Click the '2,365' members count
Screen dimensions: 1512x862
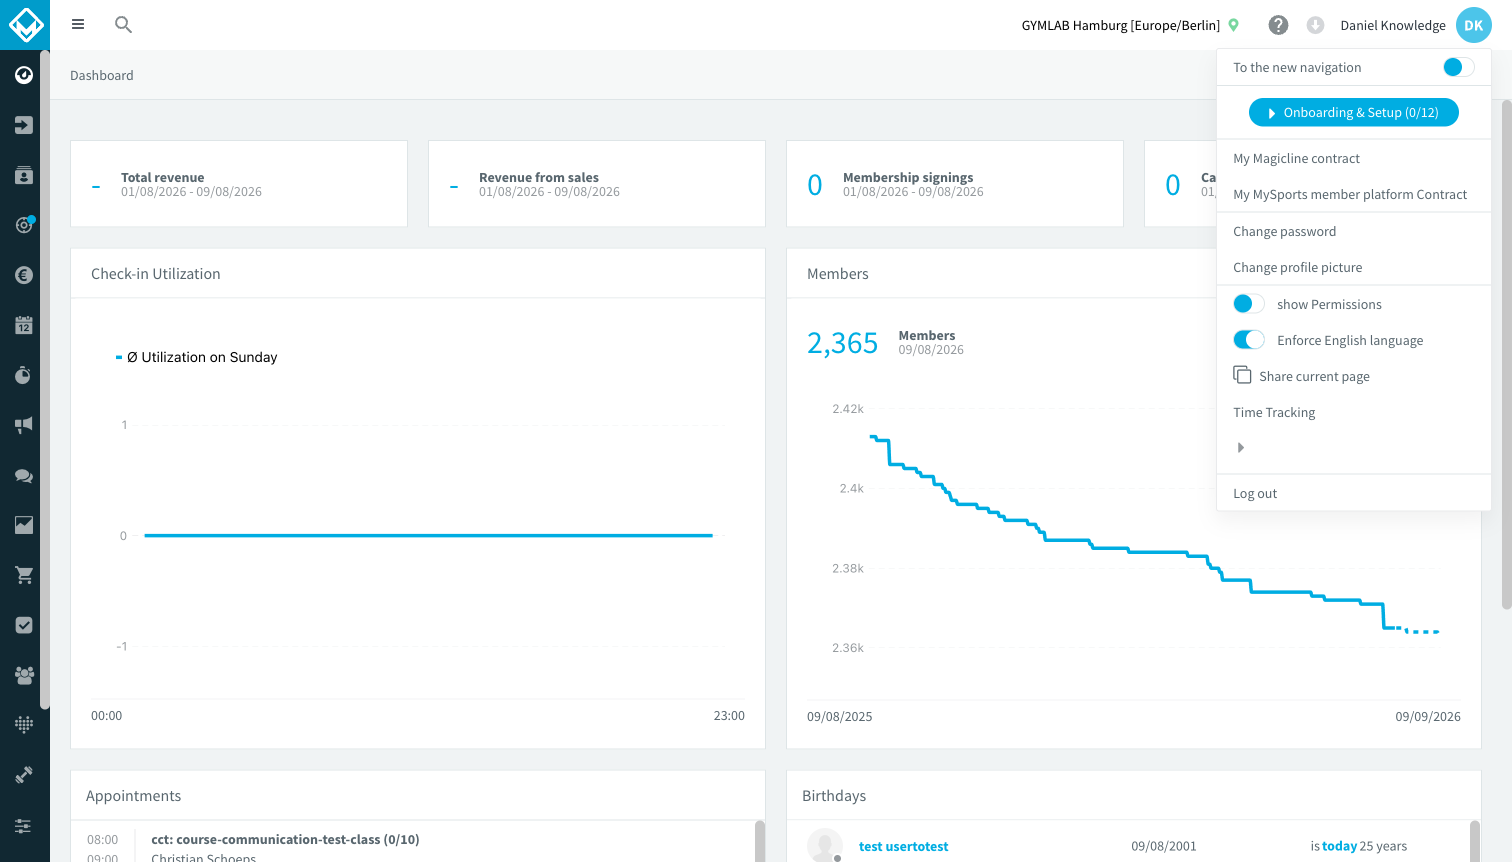pos(843,343)
